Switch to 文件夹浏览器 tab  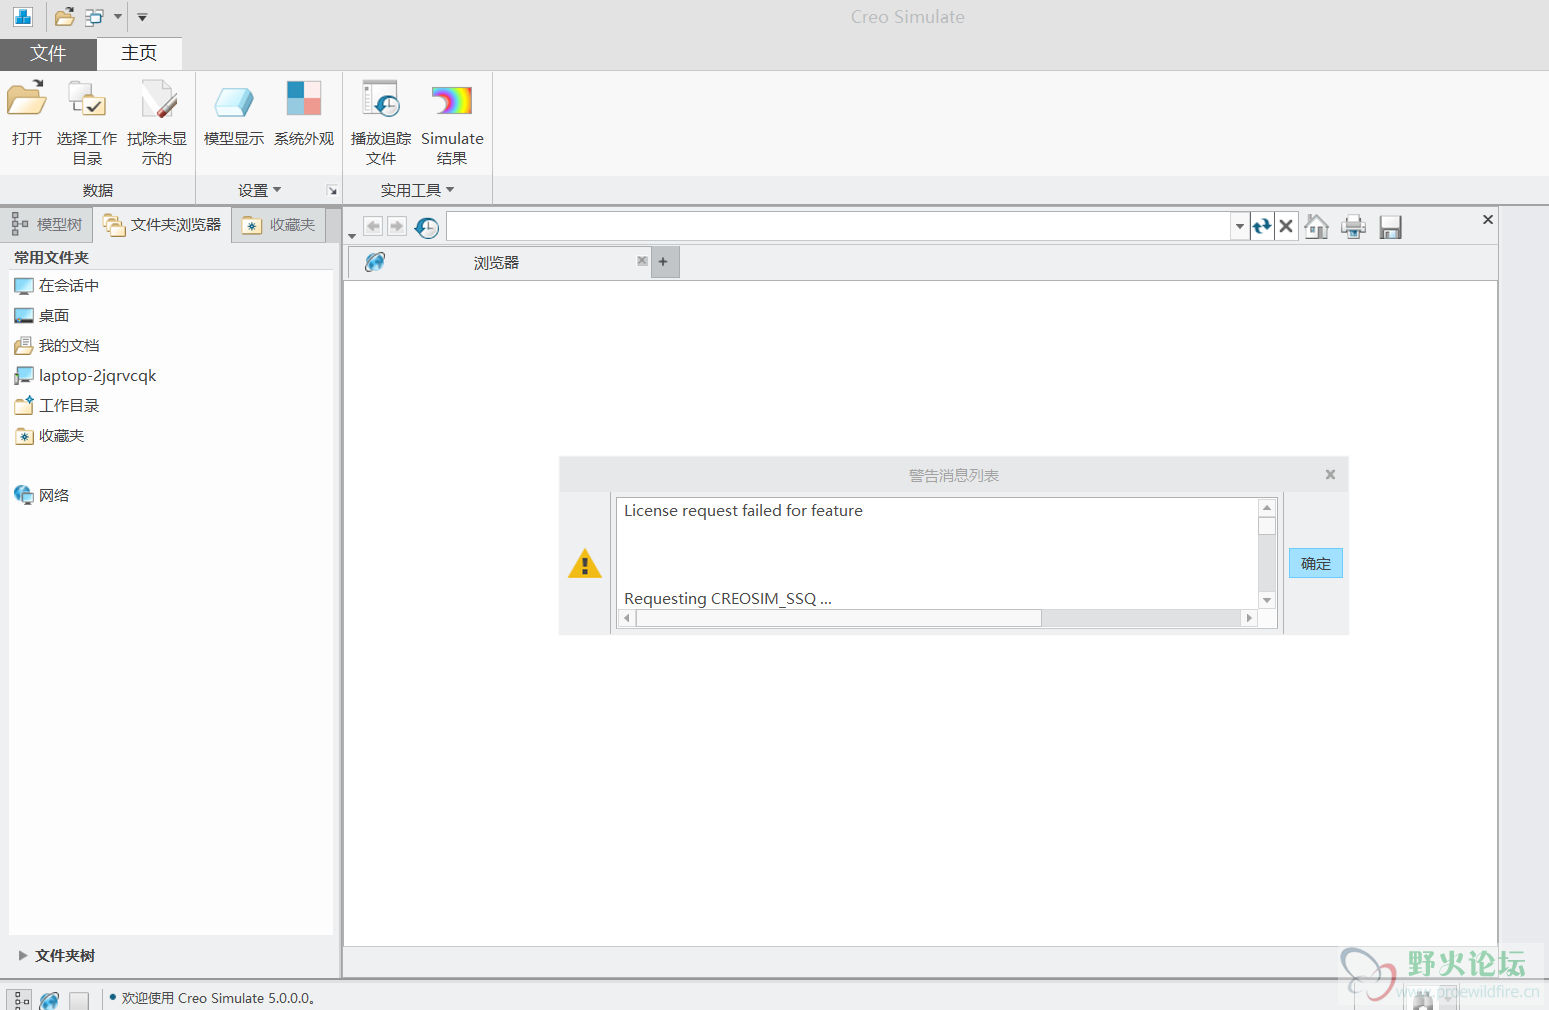click(162, 225)
